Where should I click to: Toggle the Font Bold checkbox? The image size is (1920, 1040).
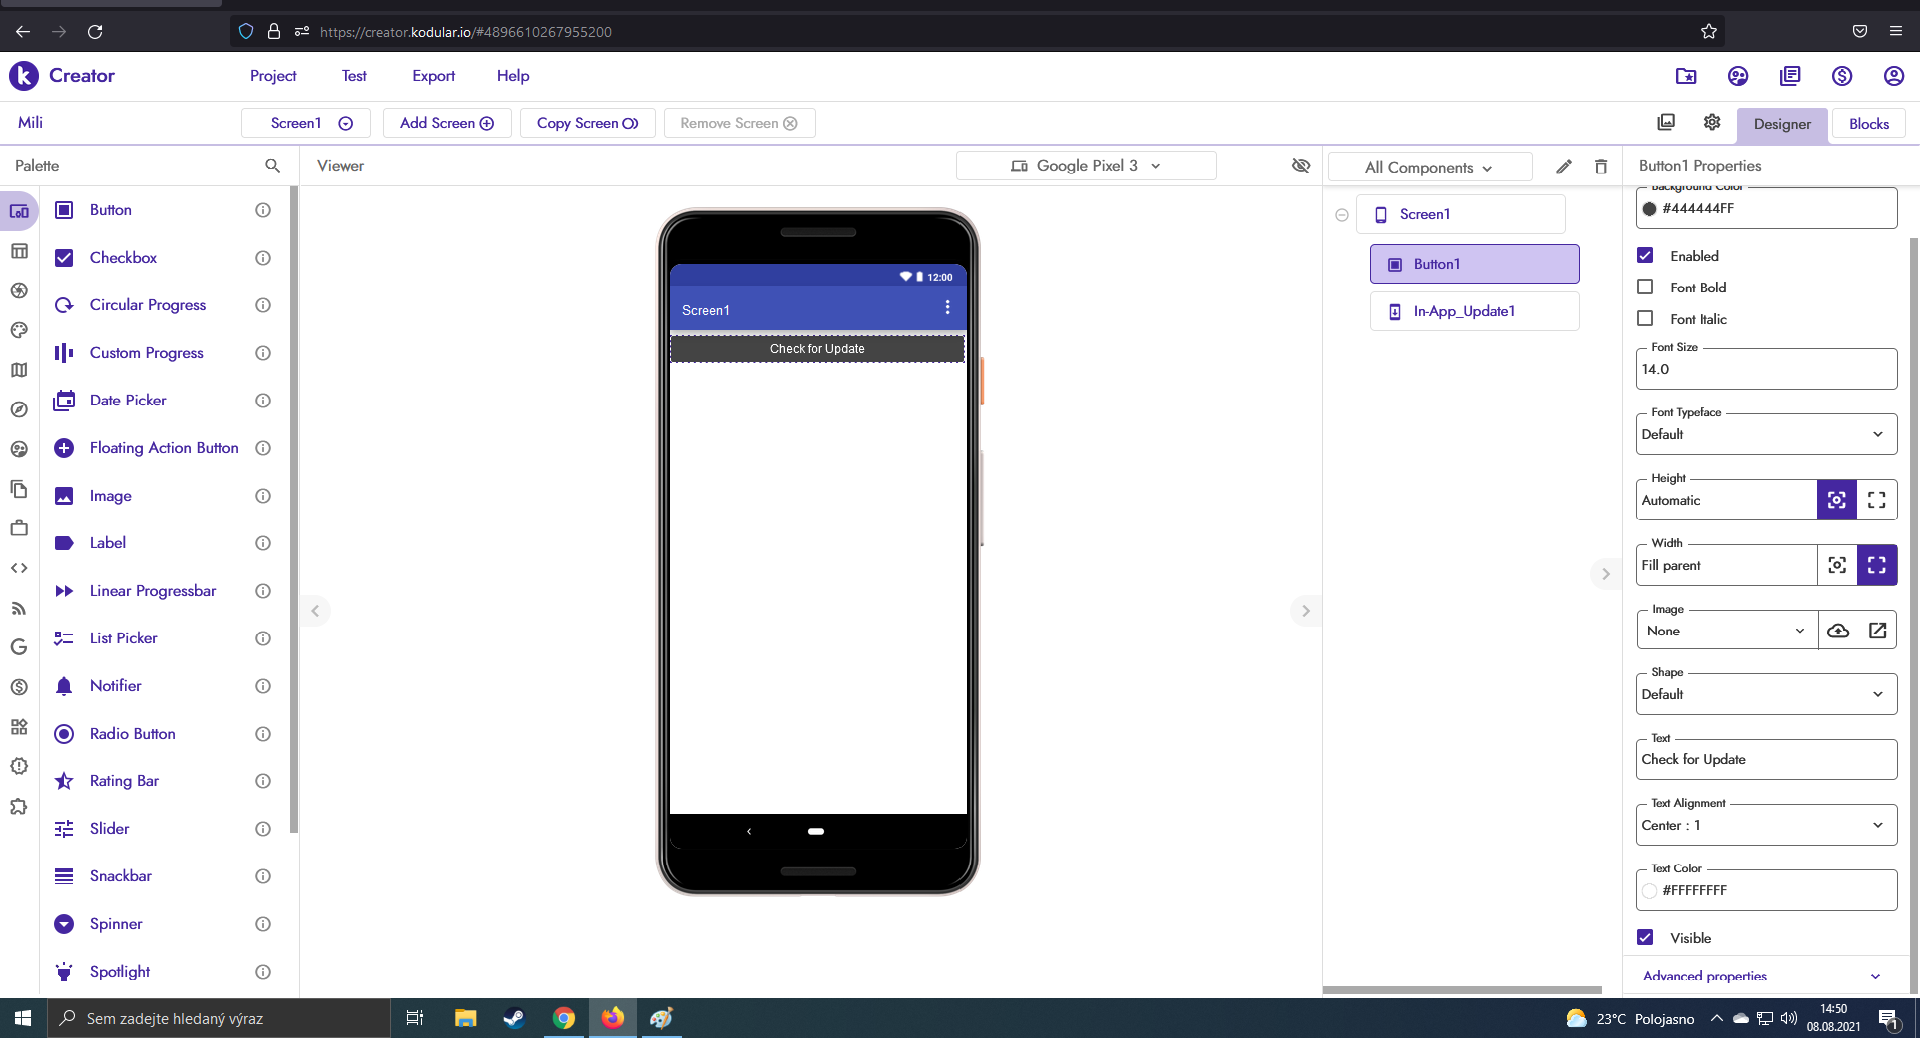(x=1645, y=287)
